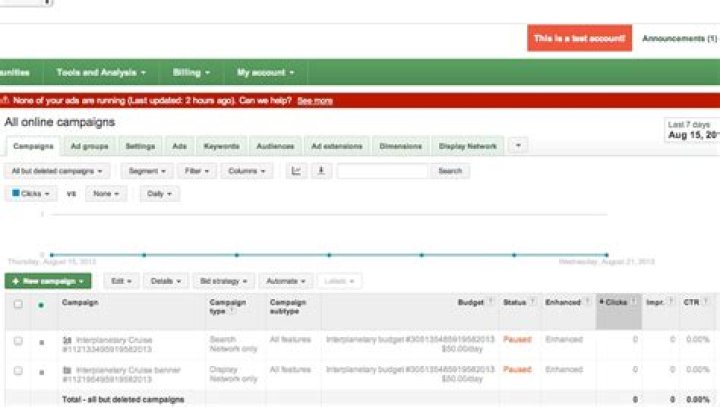Open the Details dropdown
This screenshot has width=720, height=407.
tap(166, 281)
